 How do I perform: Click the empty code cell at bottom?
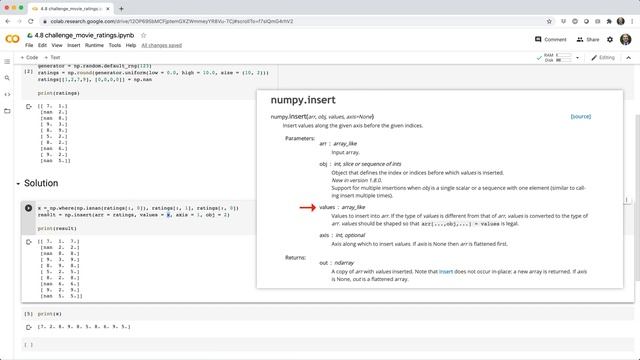point(327,345)
